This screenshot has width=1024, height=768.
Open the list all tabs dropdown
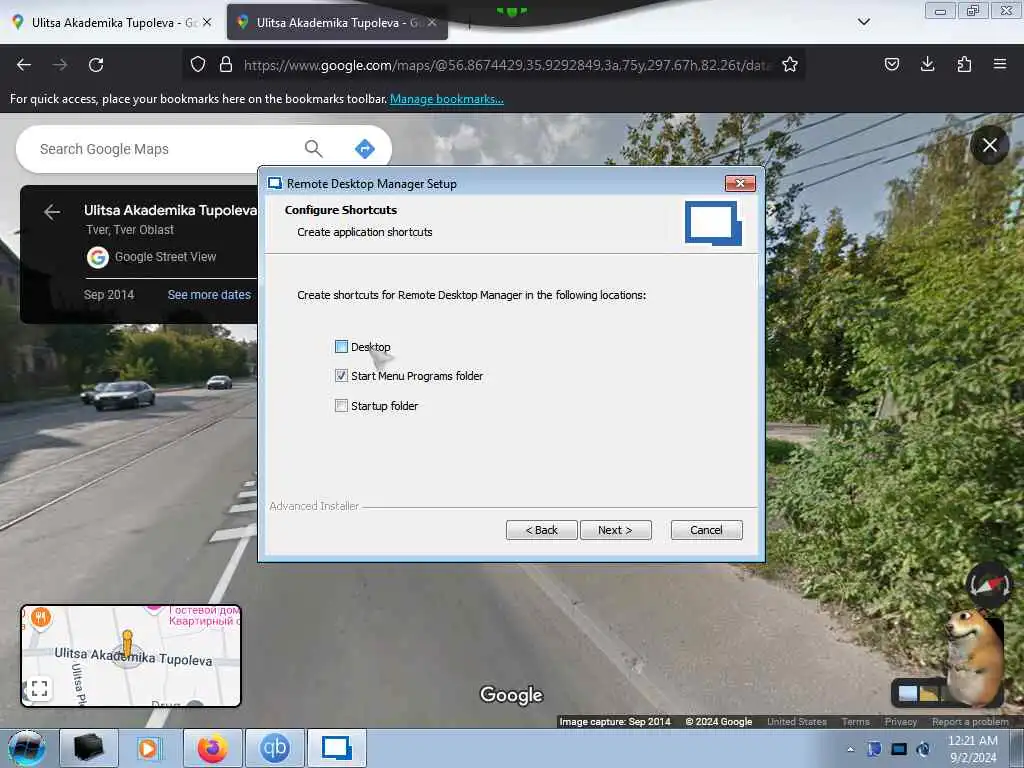[x=863, y=22]
